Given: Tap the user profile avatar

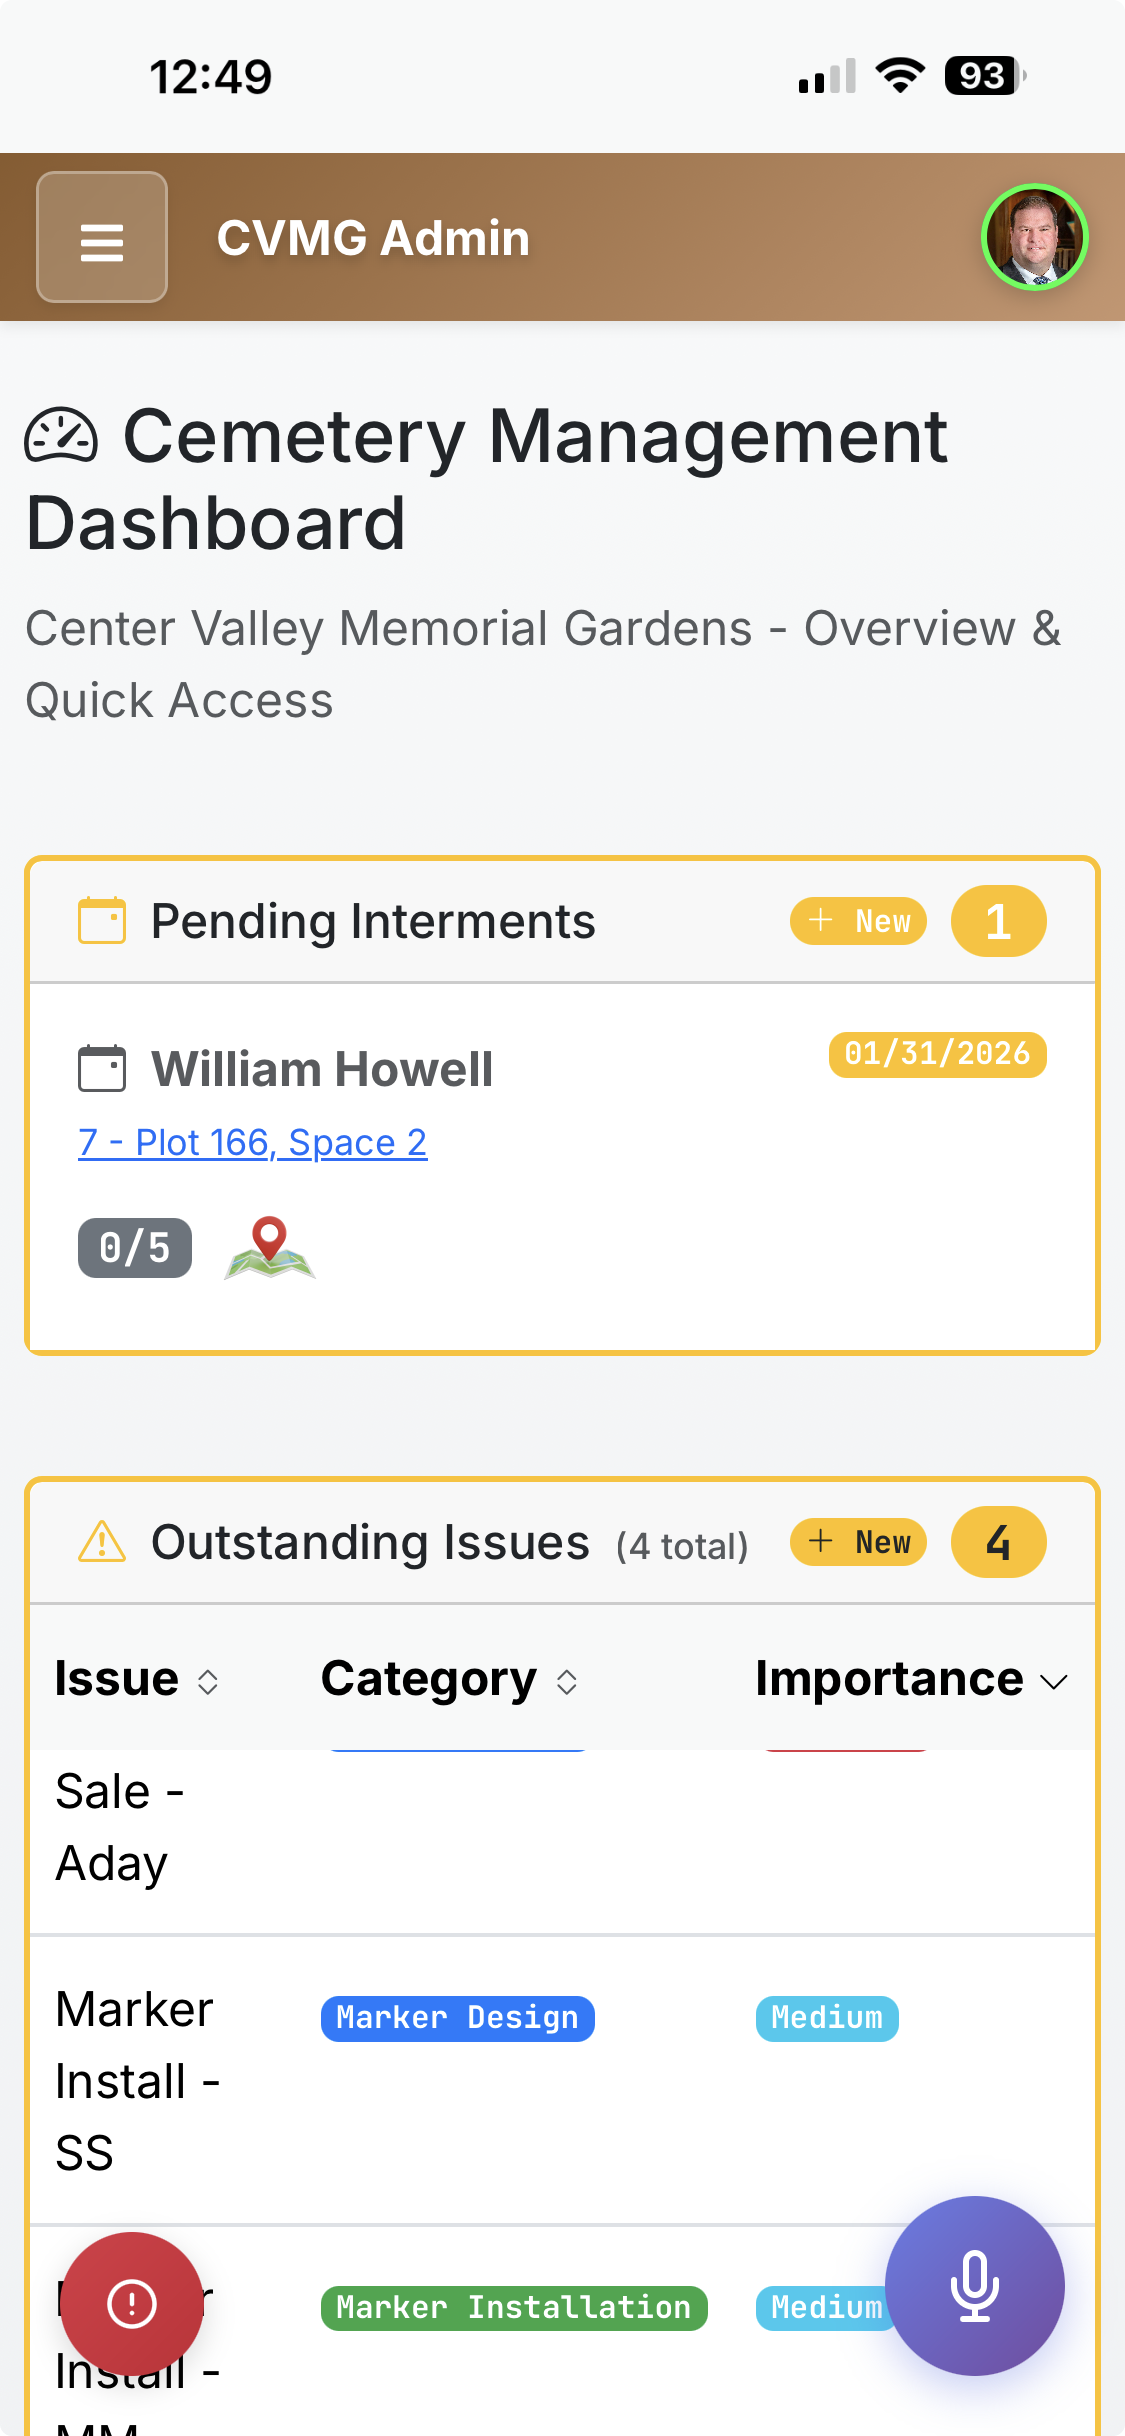Looking at the screenshot, I should click(1034, 238).
